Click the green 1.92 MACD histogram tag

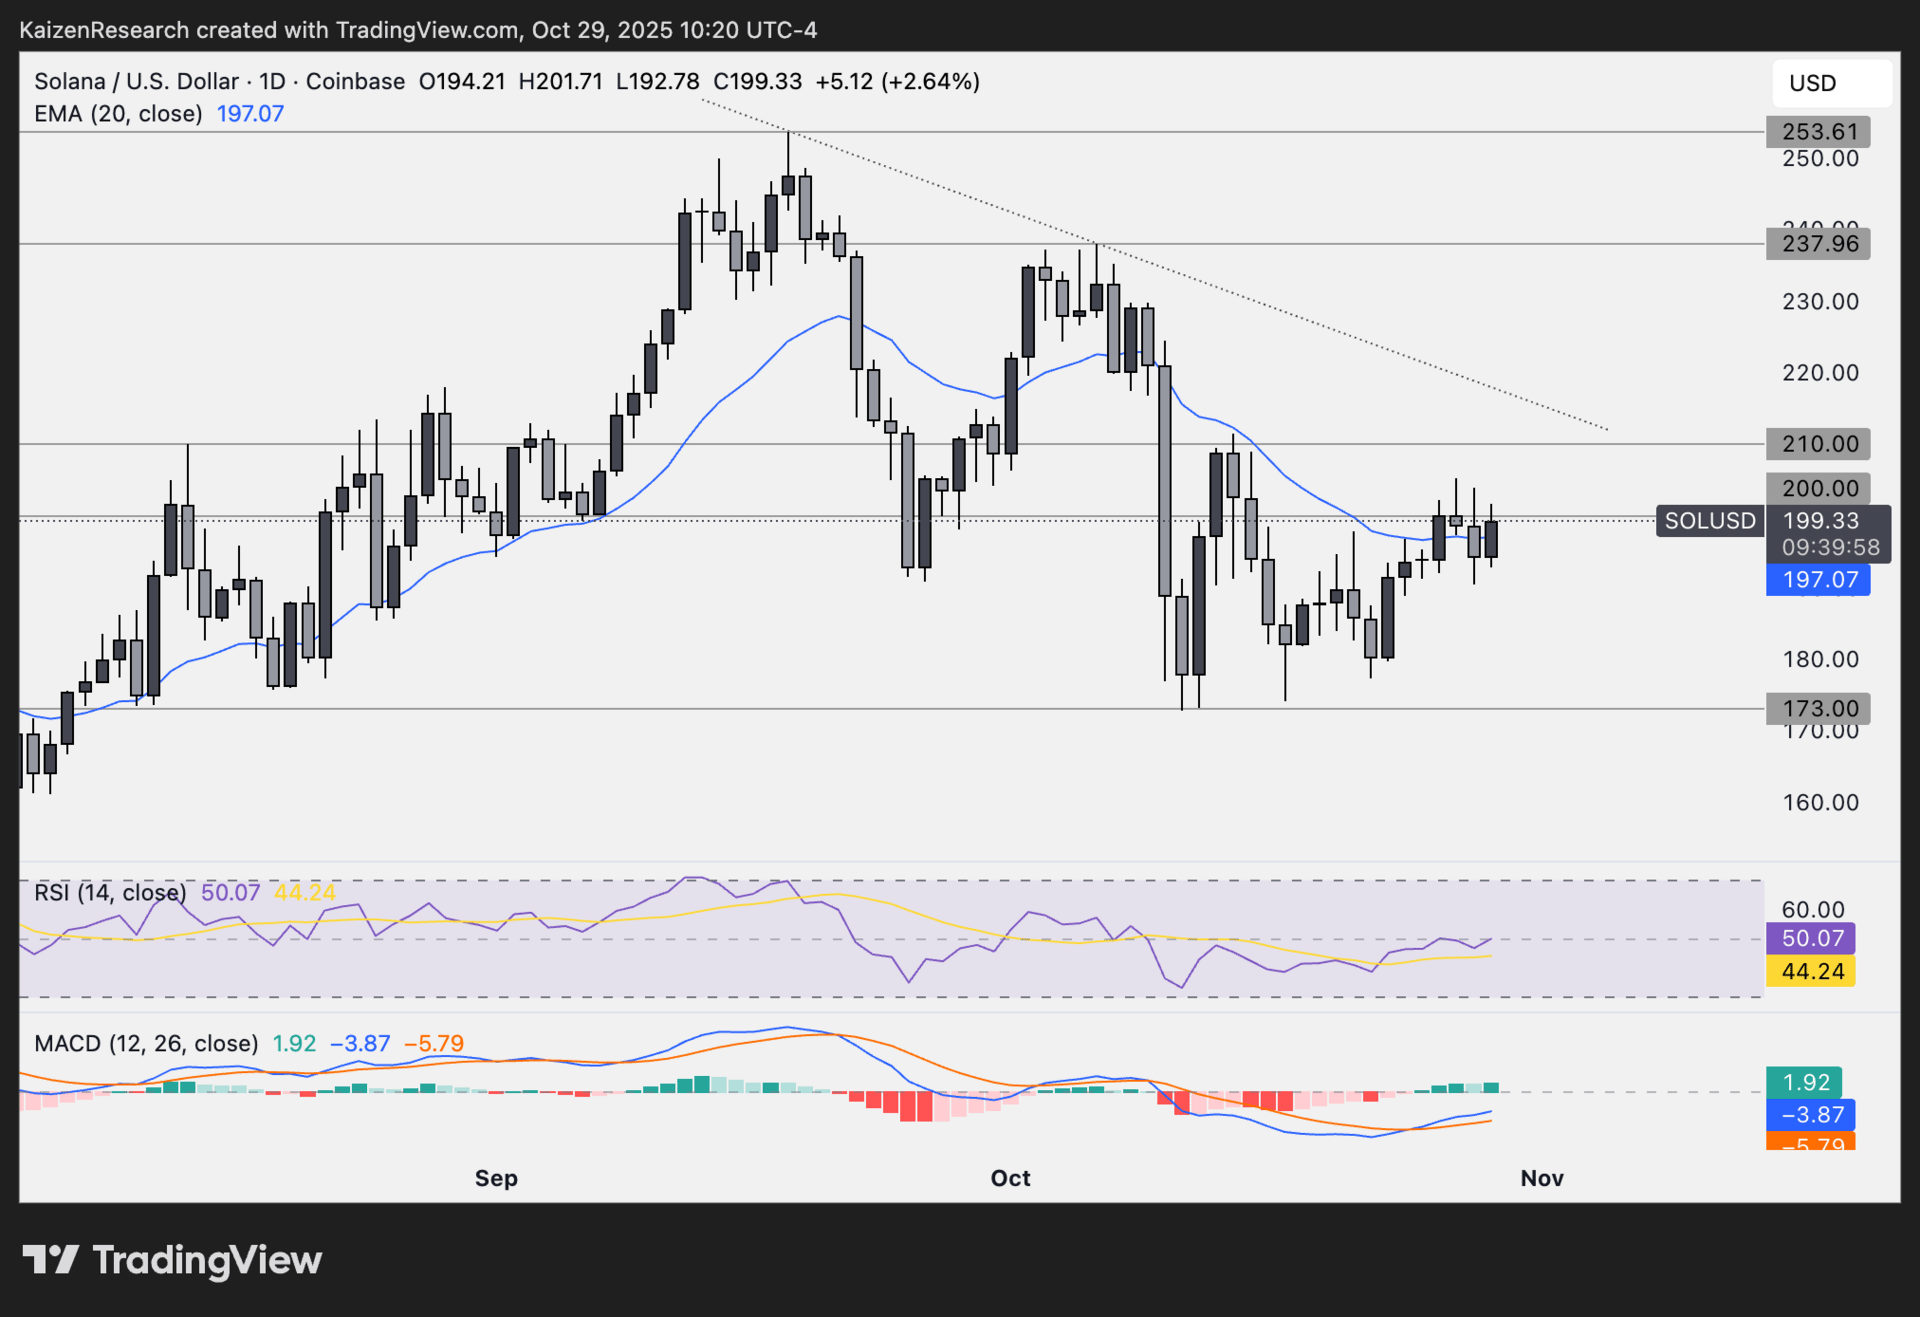point(1804,1082)
